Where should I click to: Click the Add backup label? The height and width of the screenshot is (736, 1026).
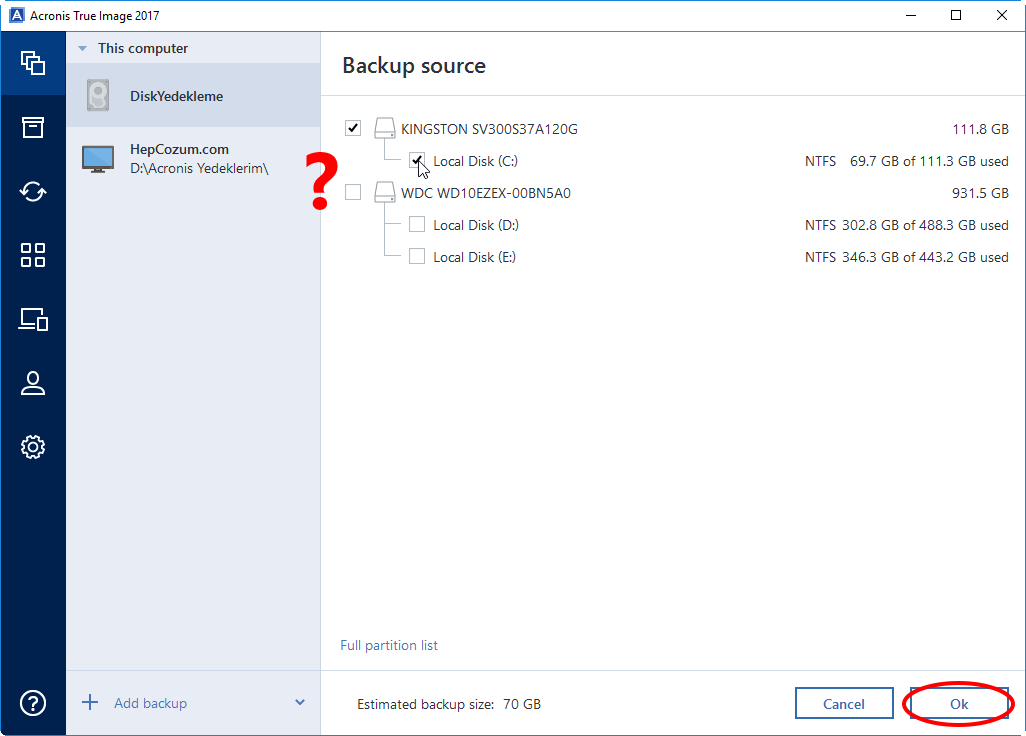click(x=150, y=703)
